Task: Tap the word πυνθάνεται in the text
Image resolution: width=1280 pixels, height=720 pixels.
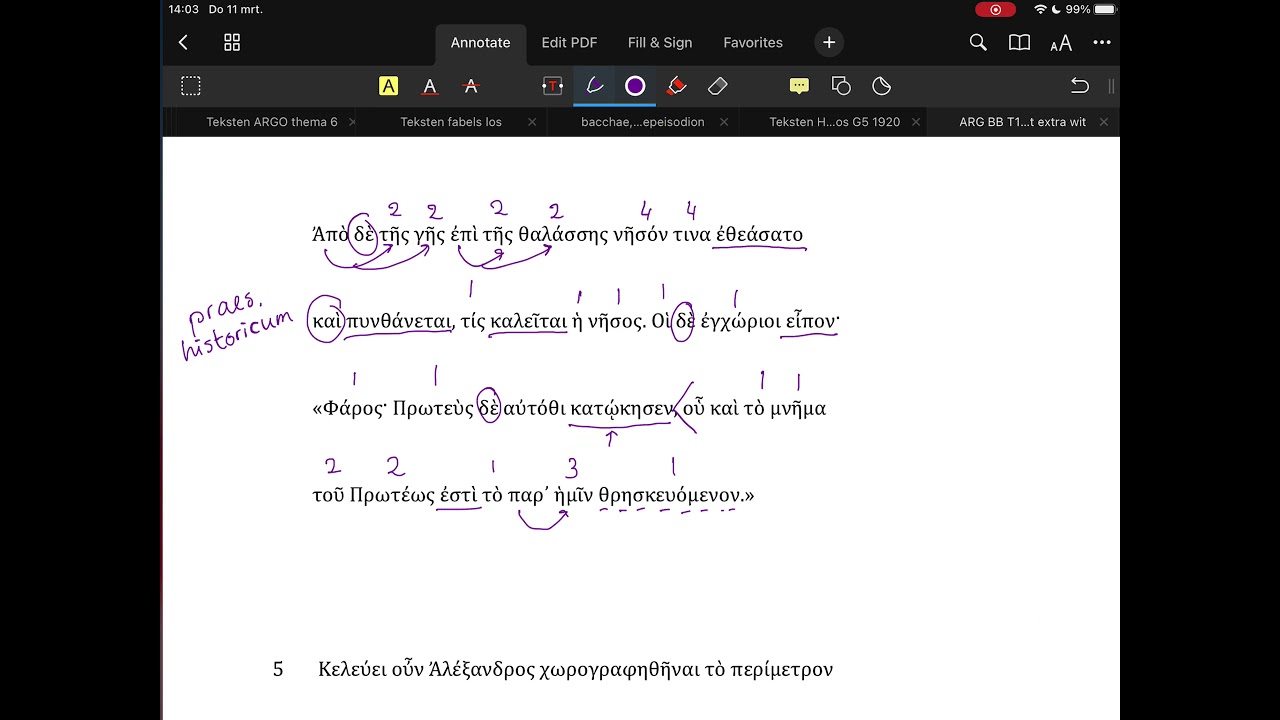Action: pyautogui.click(x=400, y=322)
